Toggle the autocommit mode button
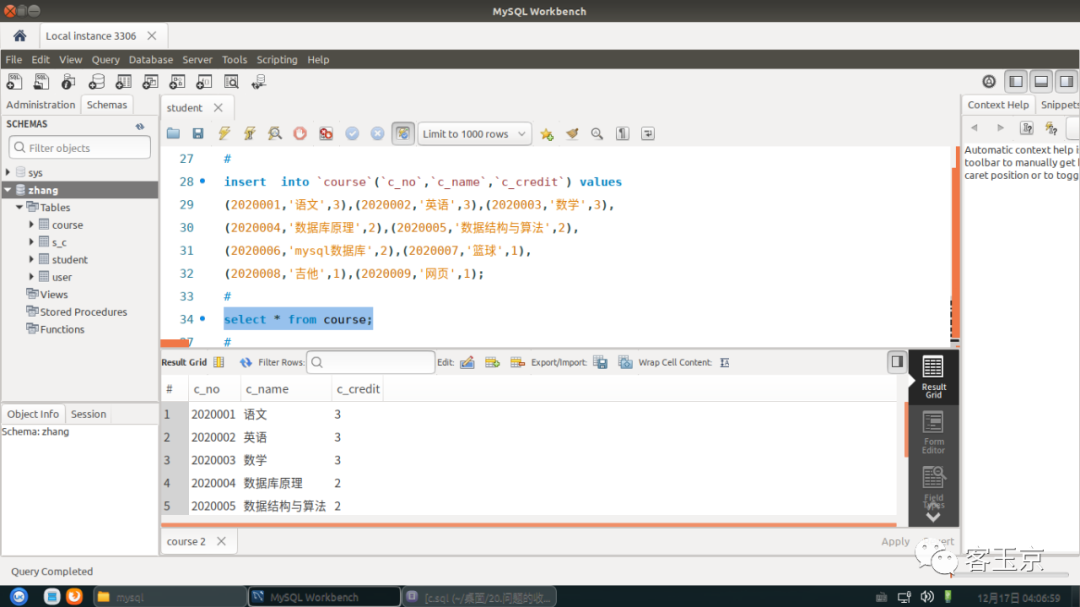The height and width of the screenshot is (607, 1080). click(403, 134)
